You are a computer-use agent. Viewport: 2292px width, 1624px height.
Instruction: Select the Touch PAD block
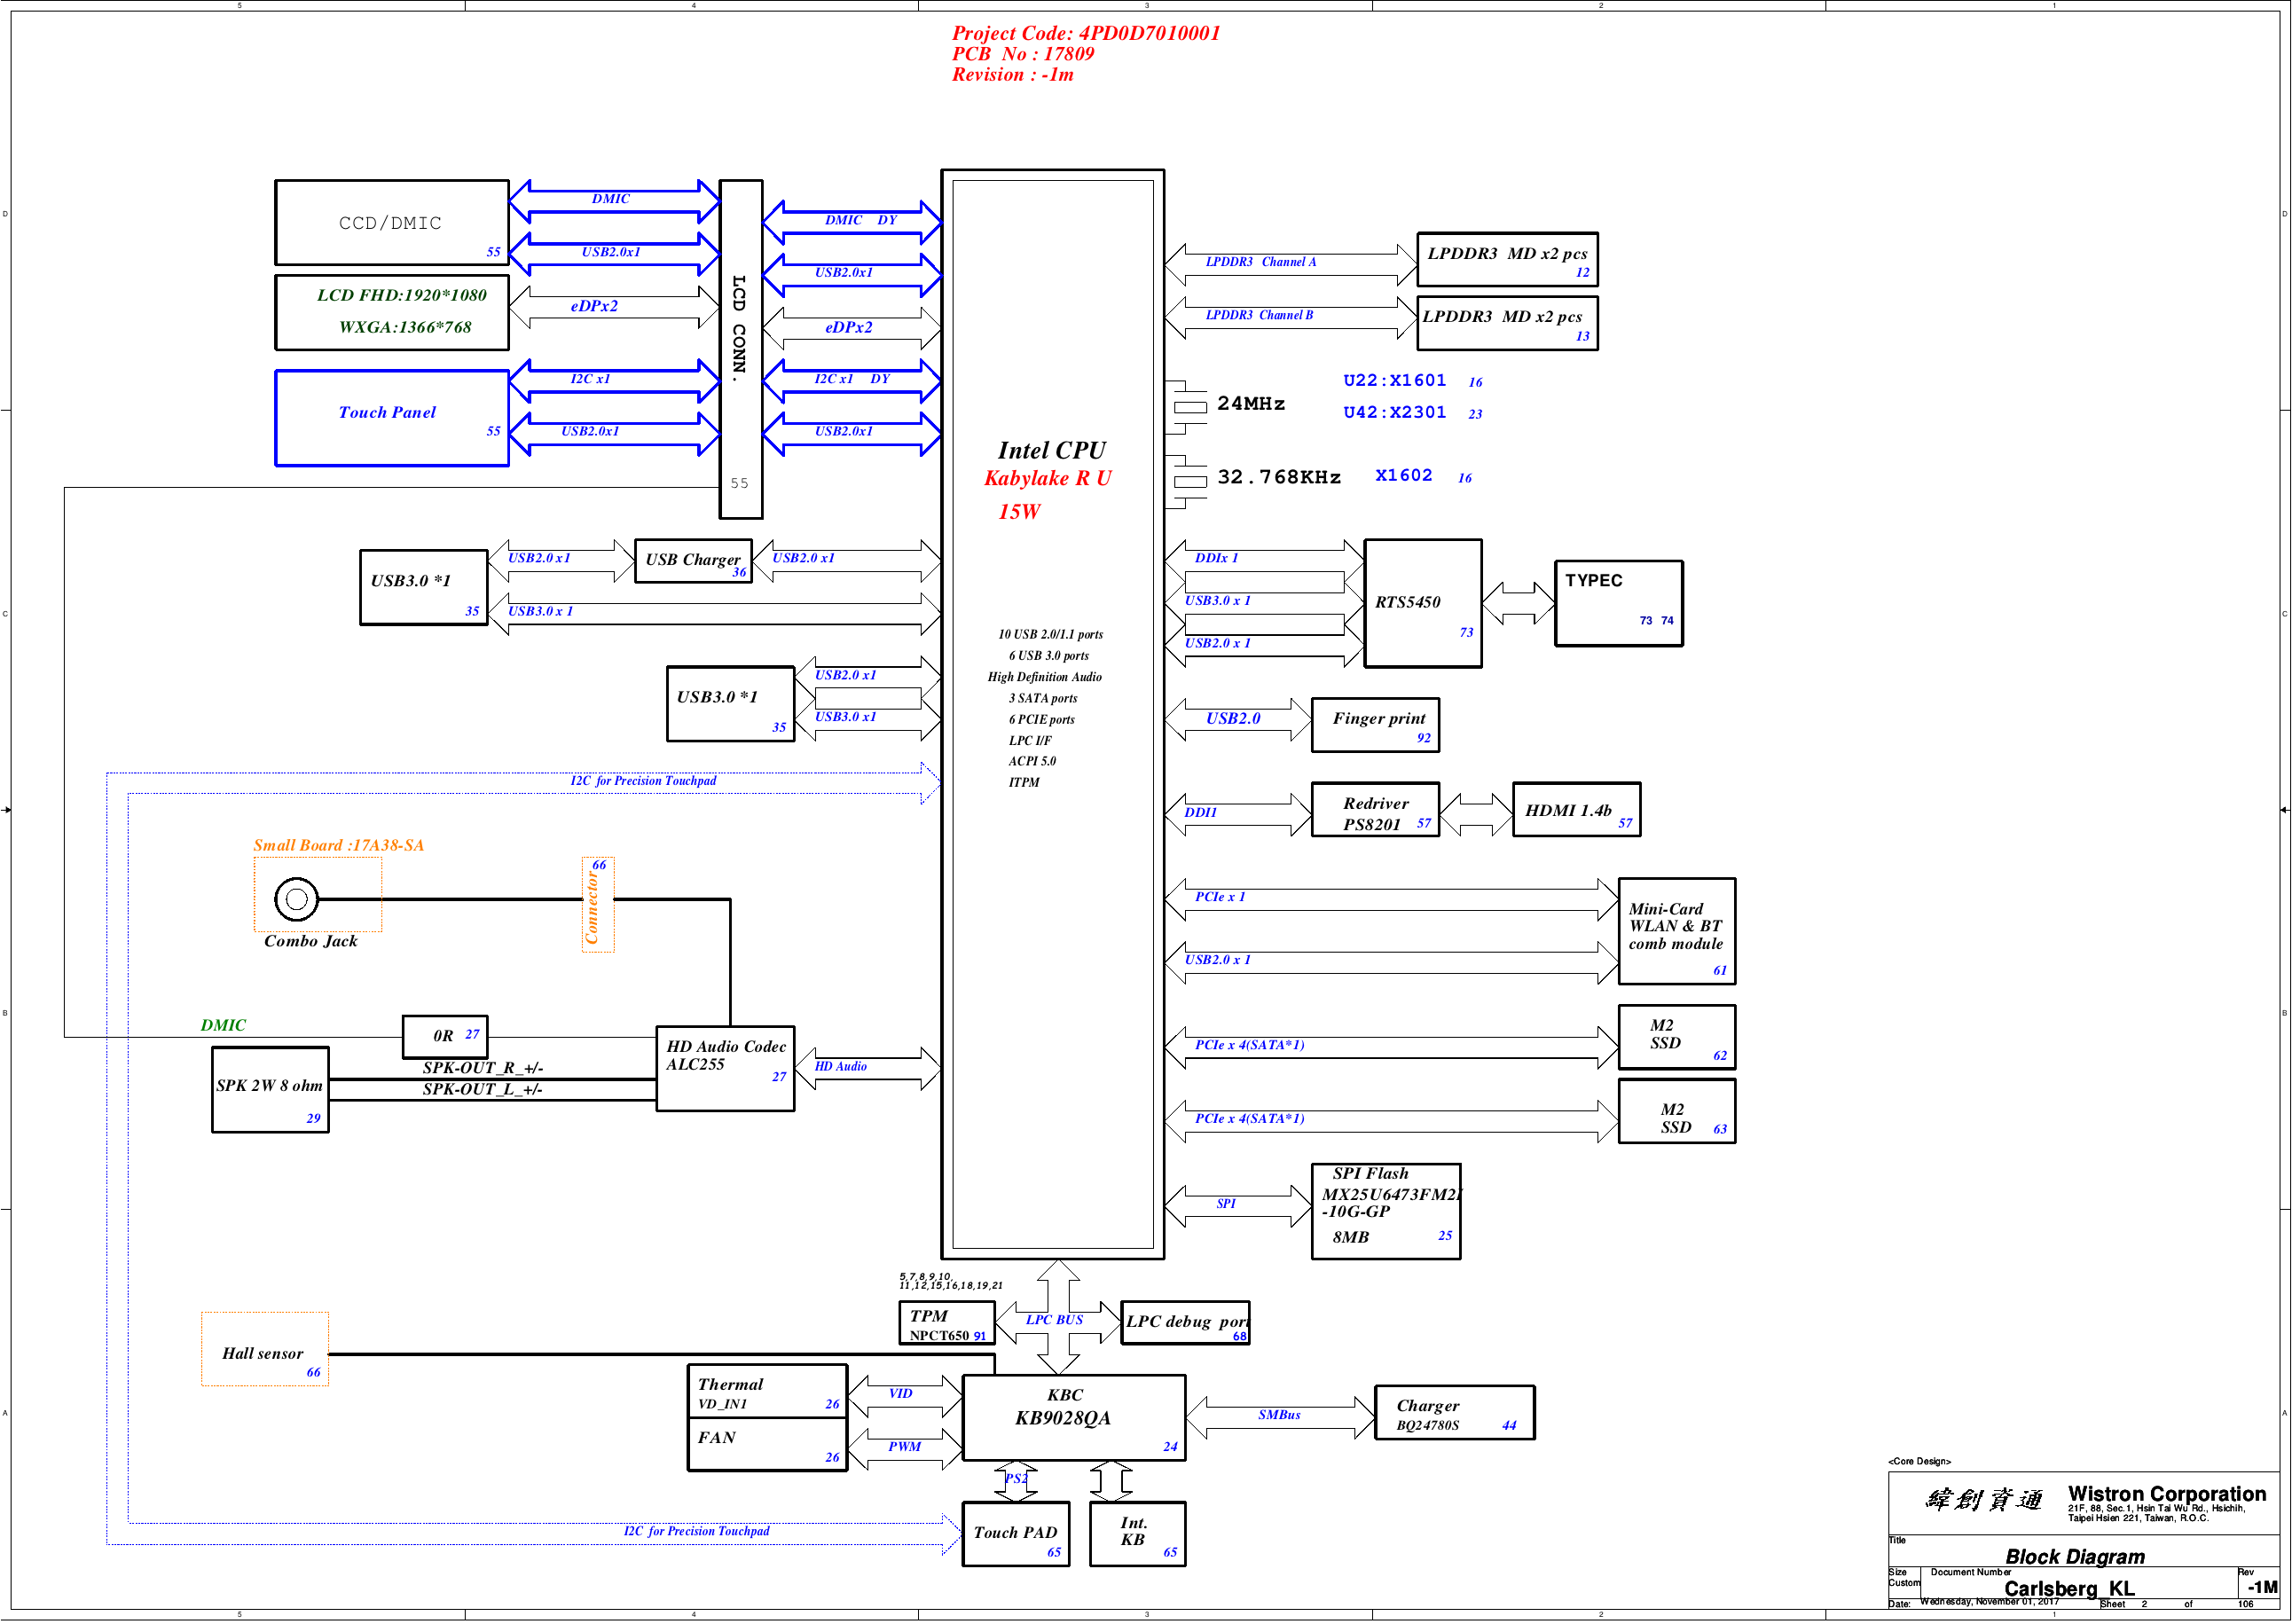click(x=1015, y=1534)
